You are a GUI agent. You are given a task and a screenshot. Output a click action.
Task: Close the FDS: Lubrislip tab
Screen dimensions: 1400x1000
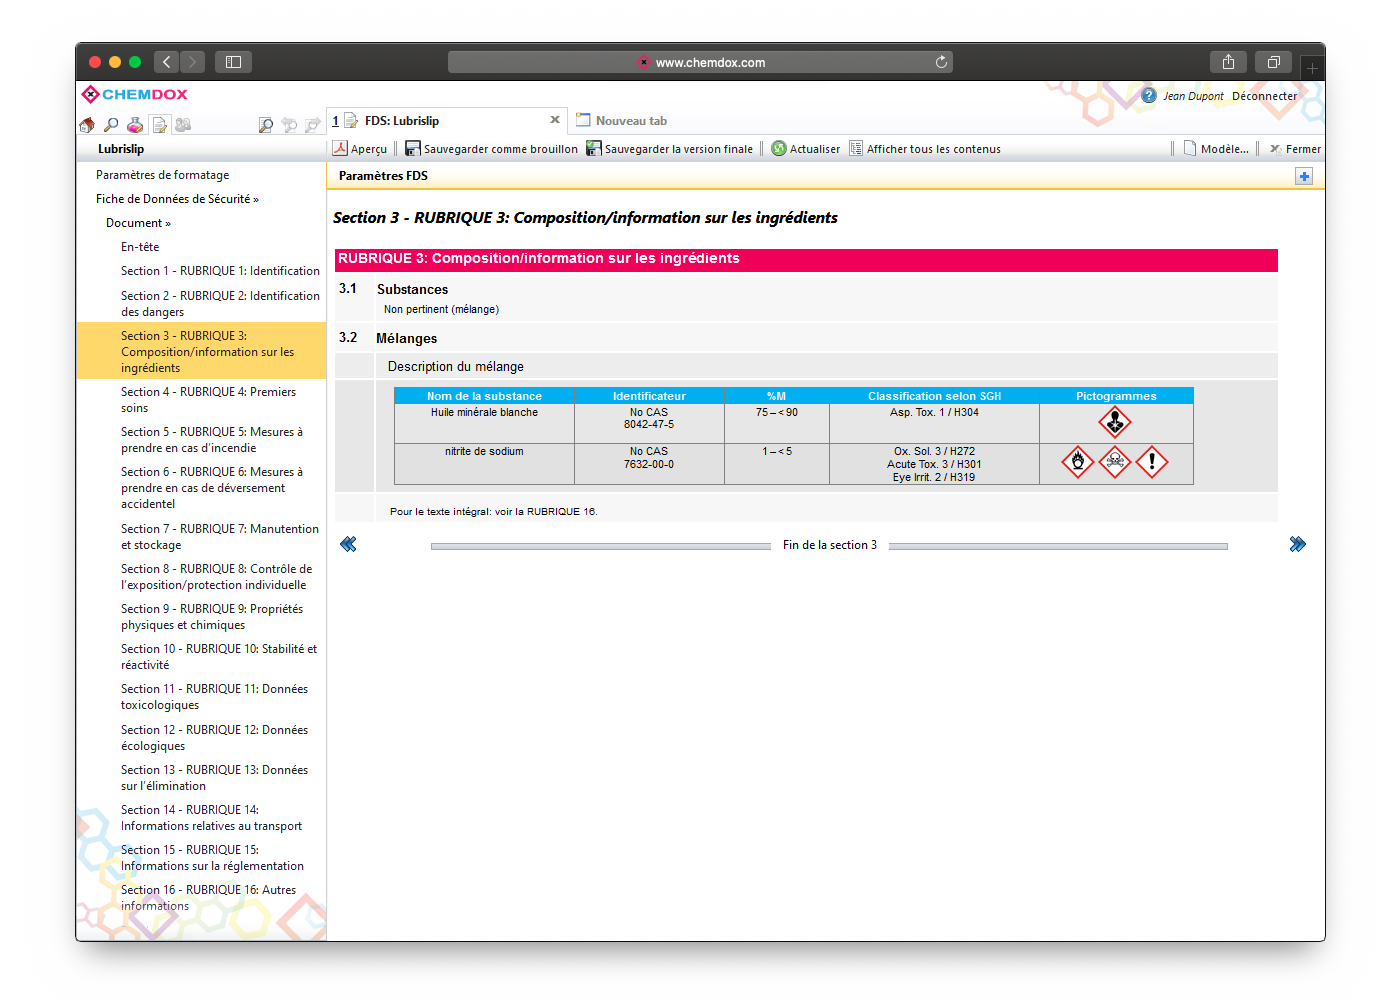point(555,120)
